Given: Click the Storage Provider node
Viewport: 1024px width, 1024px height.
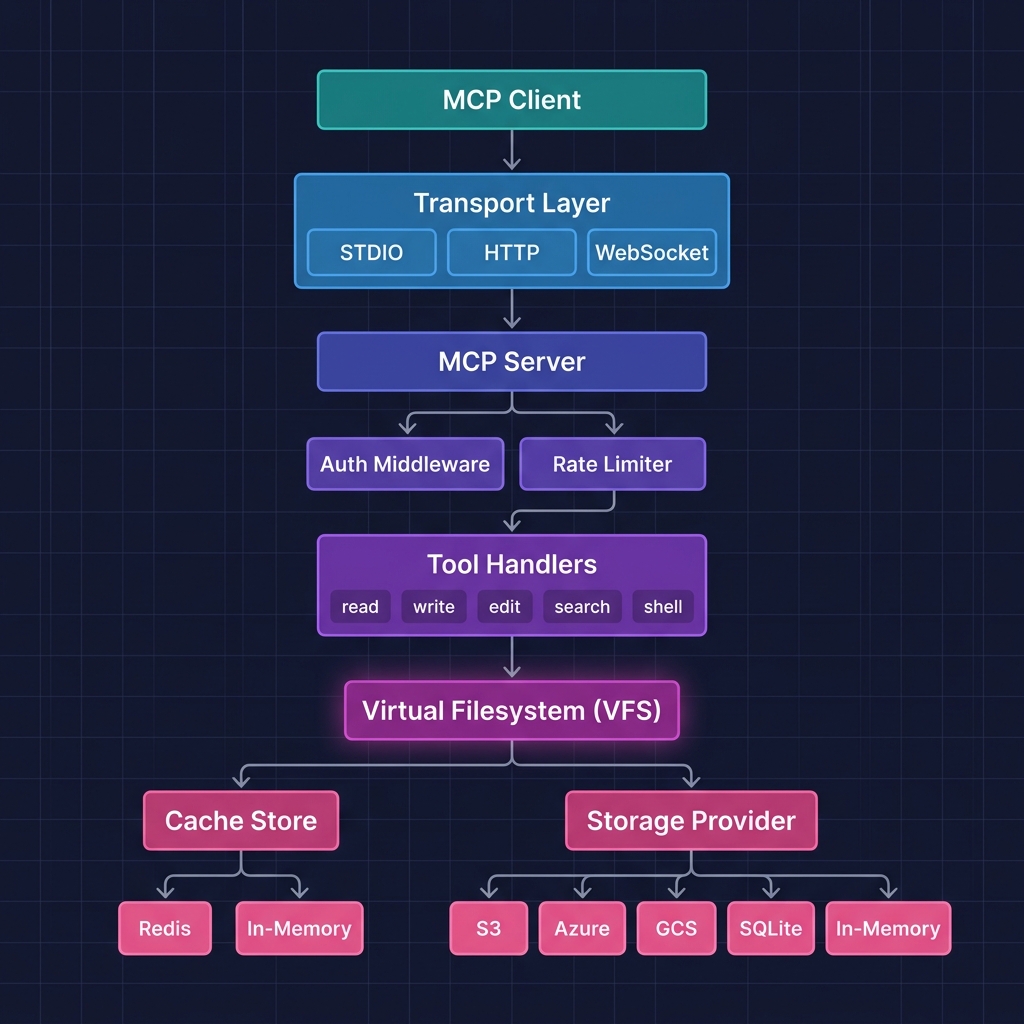Looking at the screenshot, I should (691, 821).
